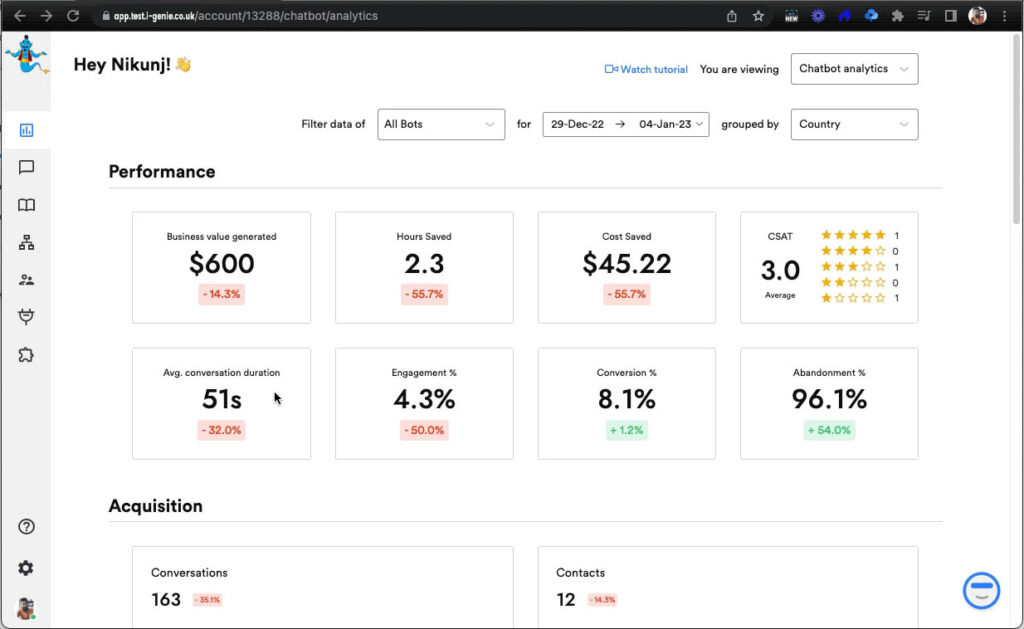Open the integrations plug icon
1024x629 pixels.
[x=26, y=317]
